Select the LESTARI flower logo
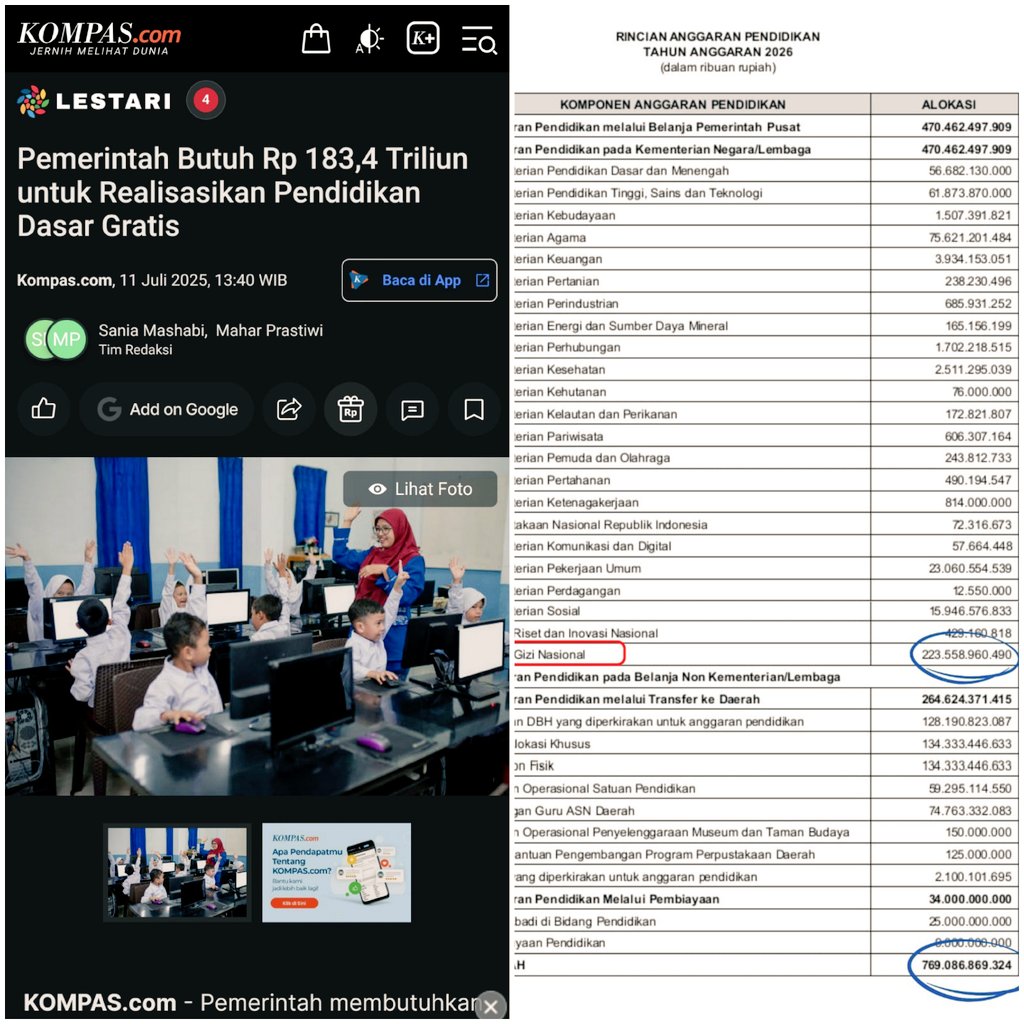 click(x=33, y=99)
